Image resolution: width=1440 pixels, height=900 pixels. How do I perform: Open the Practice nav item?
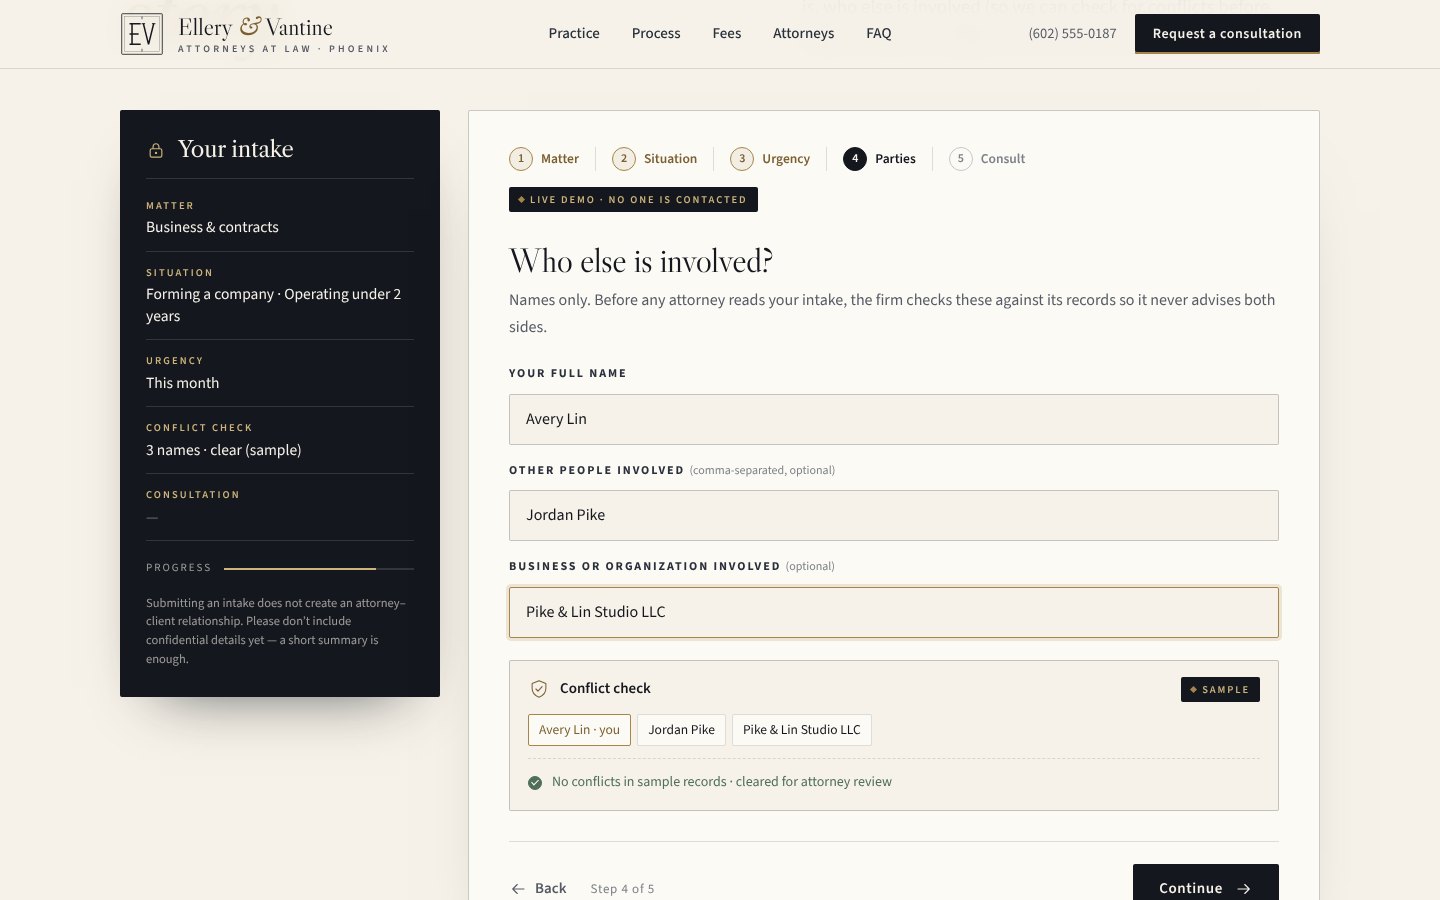pyautogui.click(x=574, y=33)
